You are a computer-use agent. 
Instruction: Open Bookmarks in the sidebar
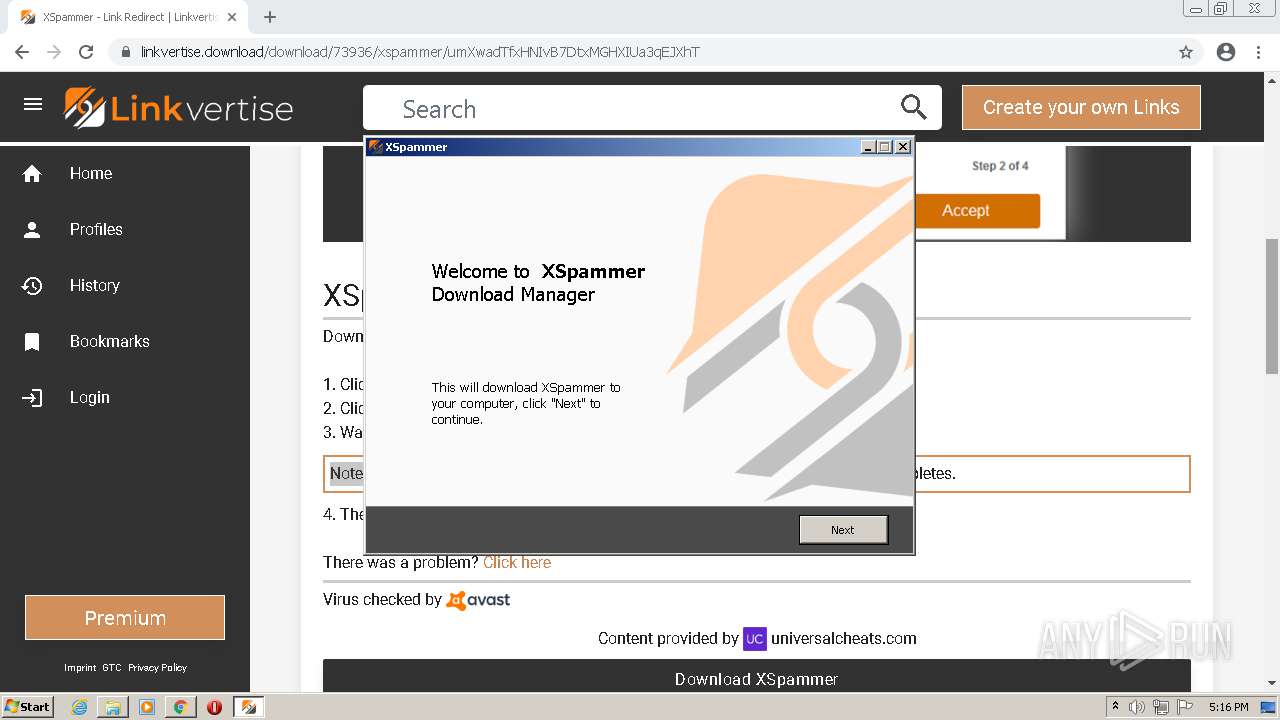point(110,341)
